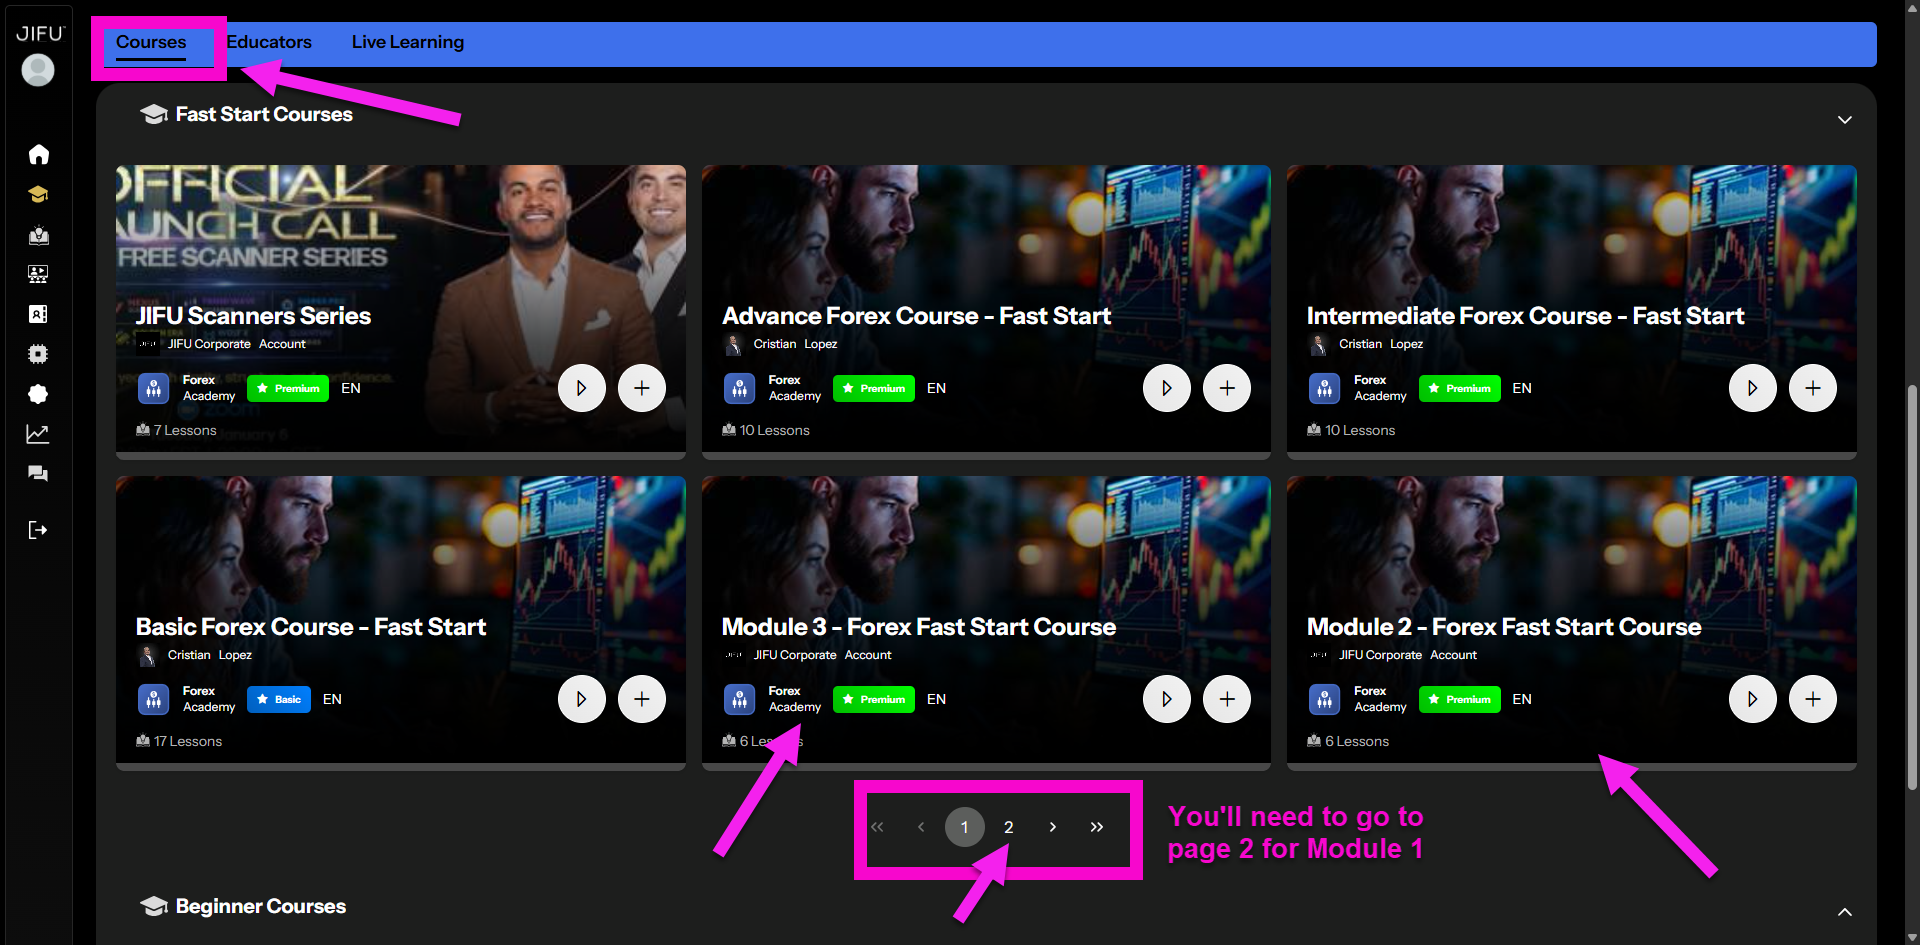Jump to last page double arrow
The height and width of the screenshot is (945, 1920).
point(1096,827)
